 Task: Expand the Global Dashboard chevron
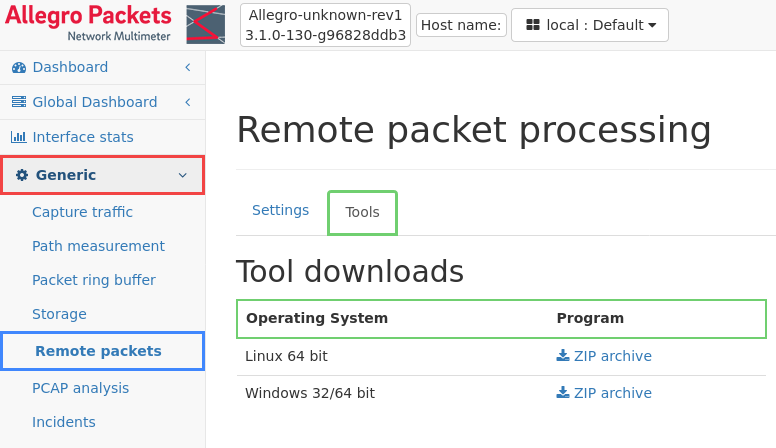tap(188, 102)
